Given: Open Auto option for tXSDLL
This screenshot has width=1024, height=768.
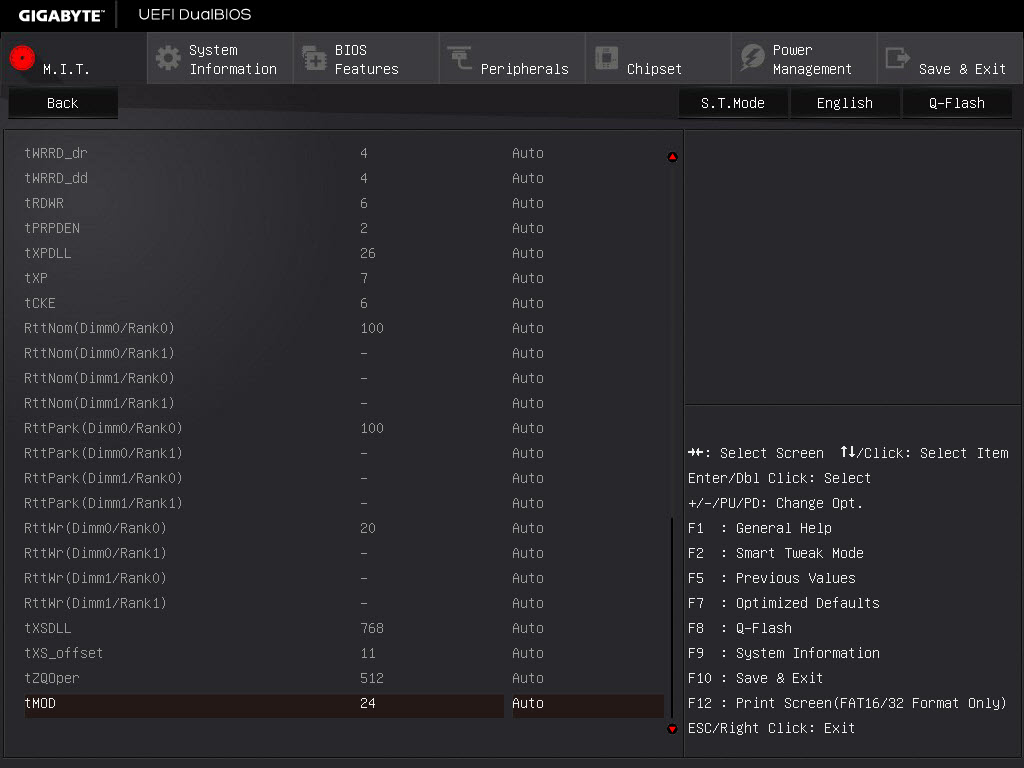Looking at the screenshot, I should [x=528, y=628].
